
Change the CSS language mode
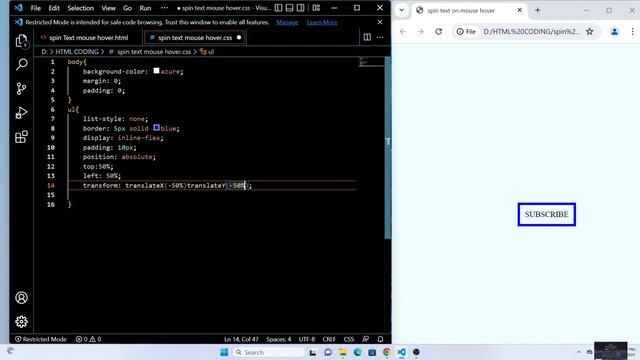click(x=349, y=339)
